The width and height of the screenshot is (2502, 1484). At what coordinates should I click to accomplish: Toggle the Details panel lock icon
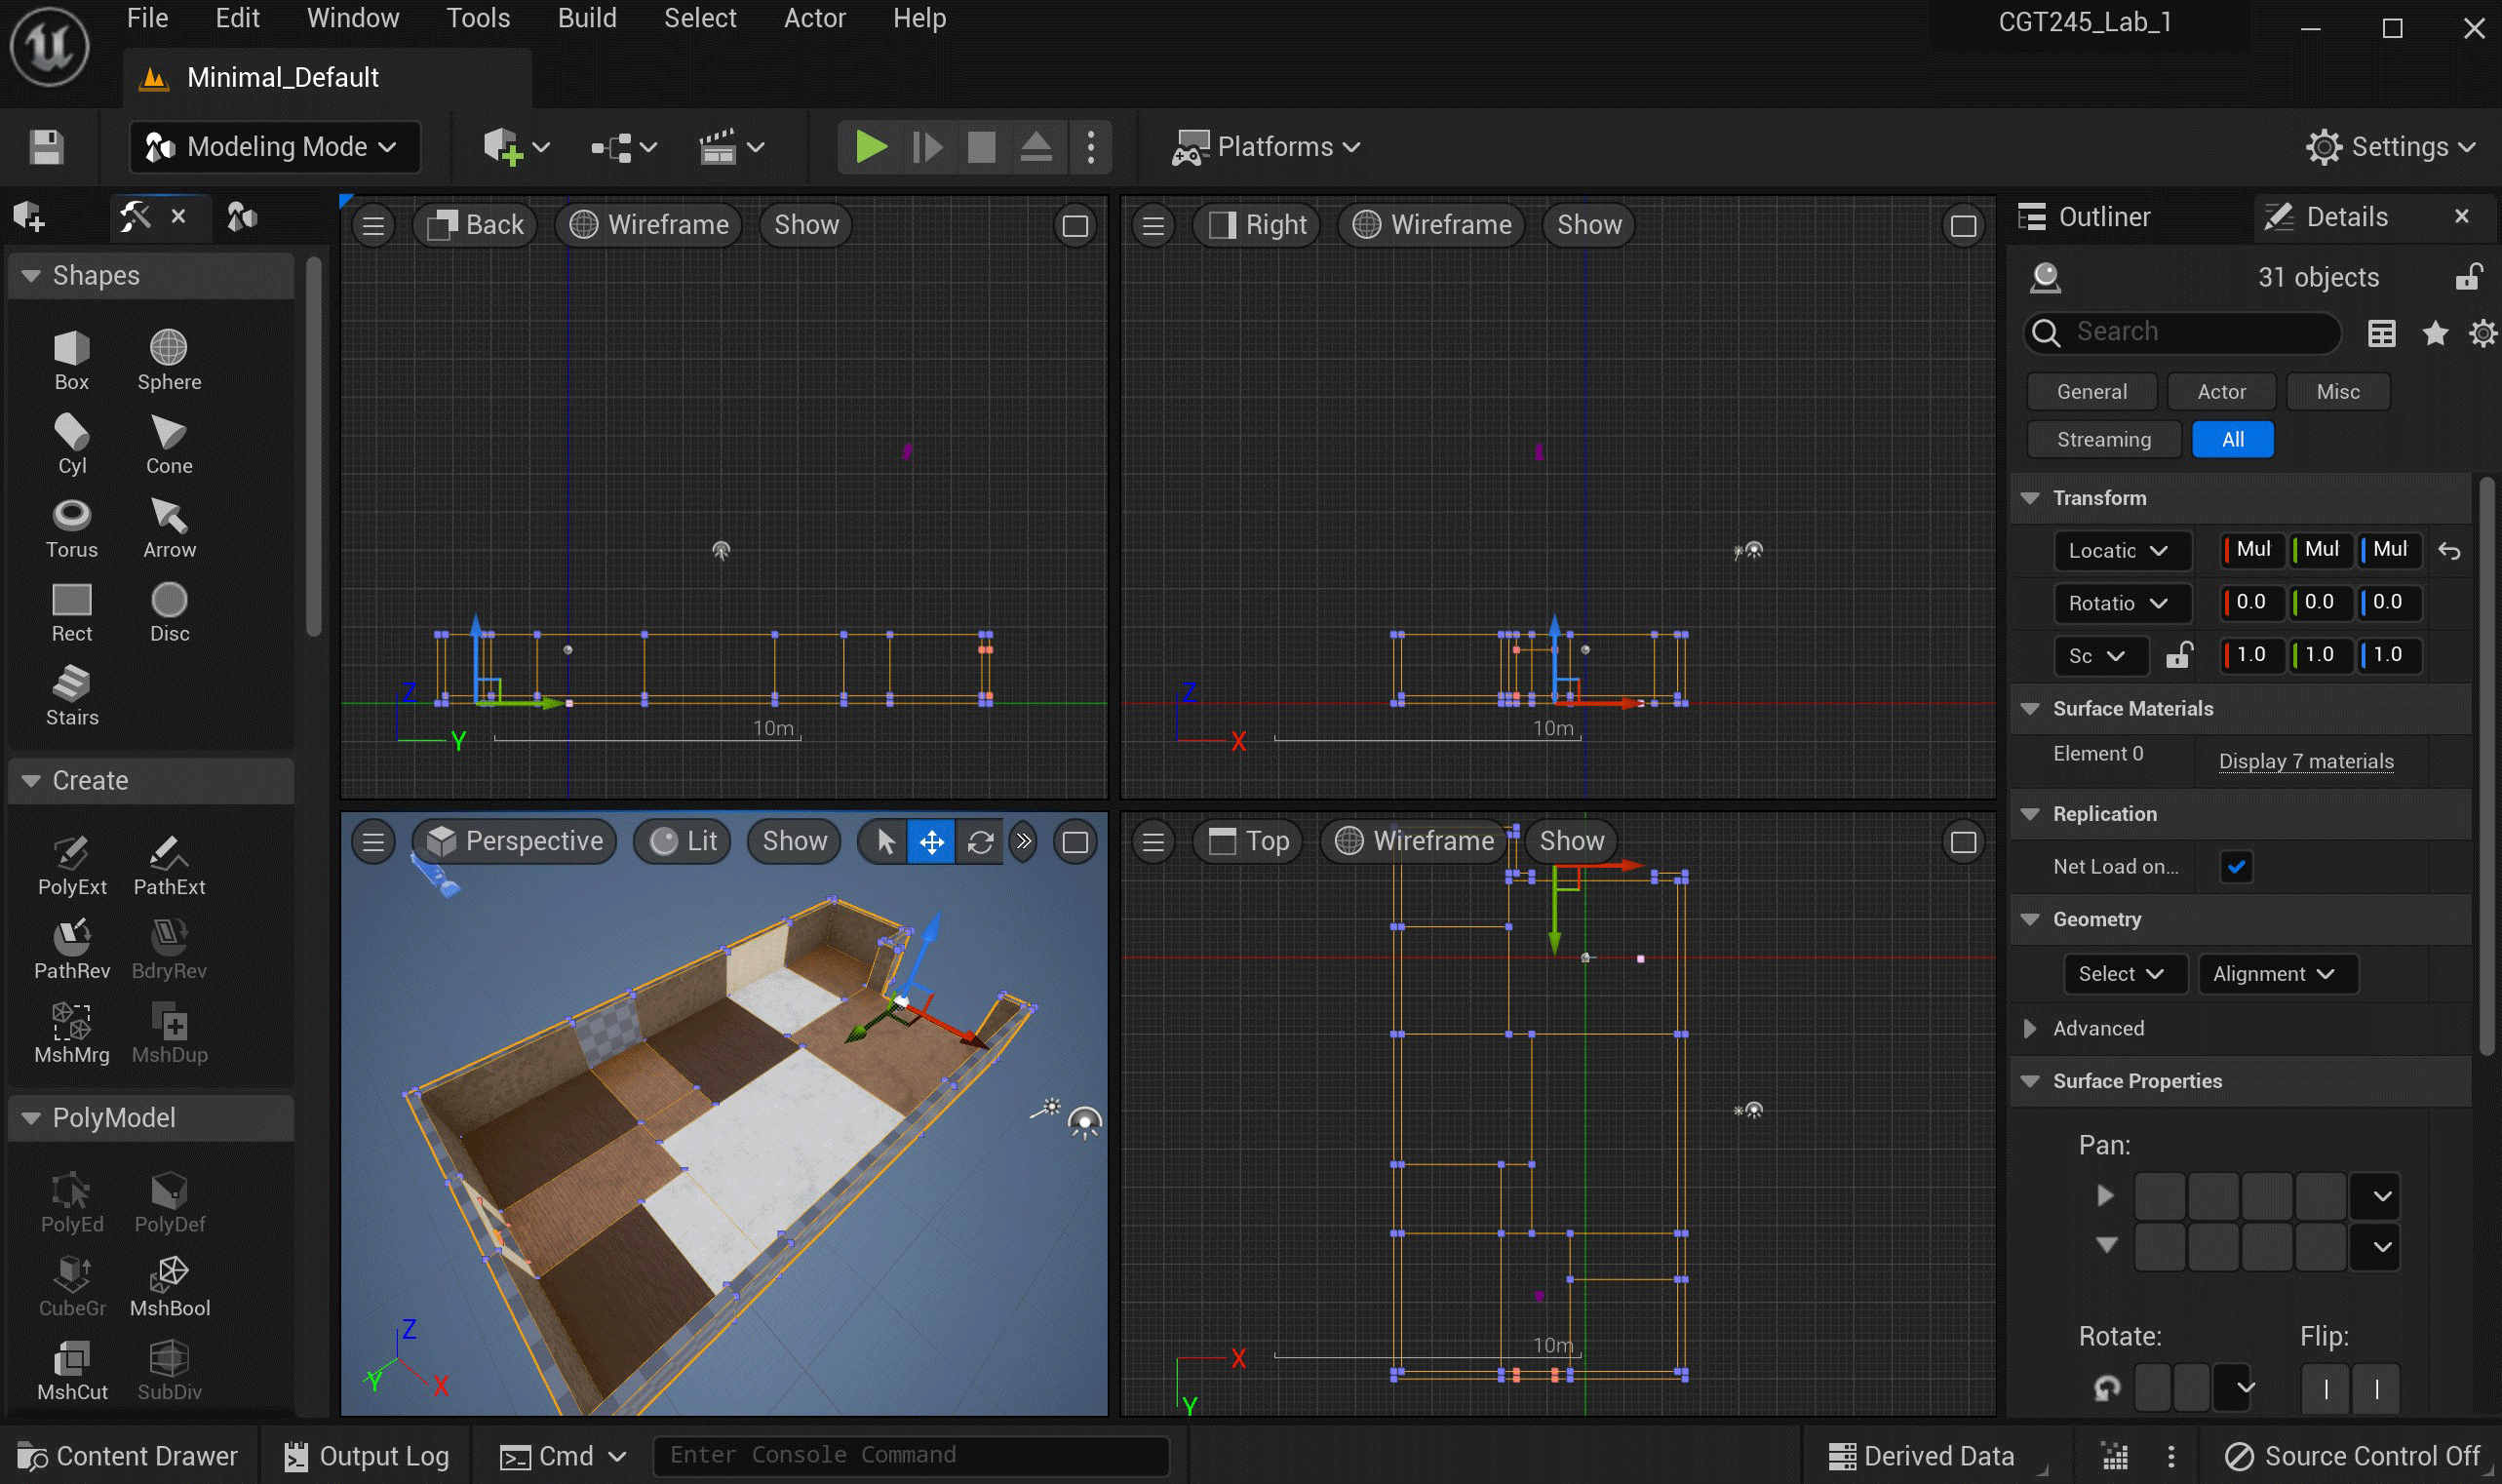pos(2468,277)
